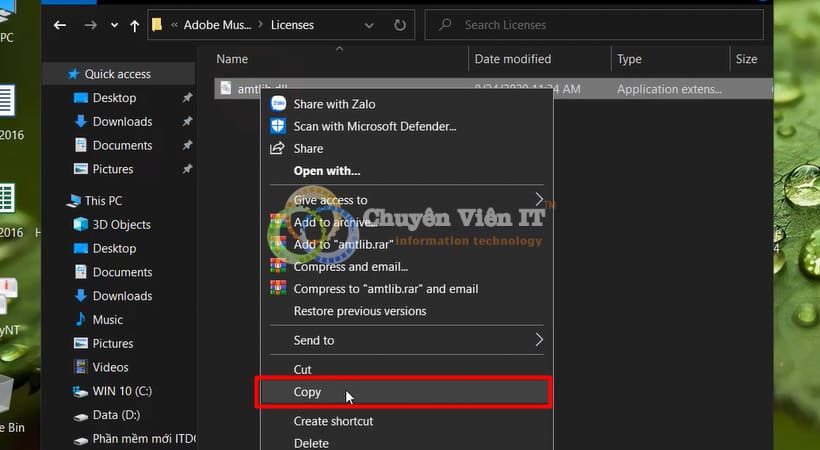
Task: Select Cut in the context menu
Action: tap(302, 369)
